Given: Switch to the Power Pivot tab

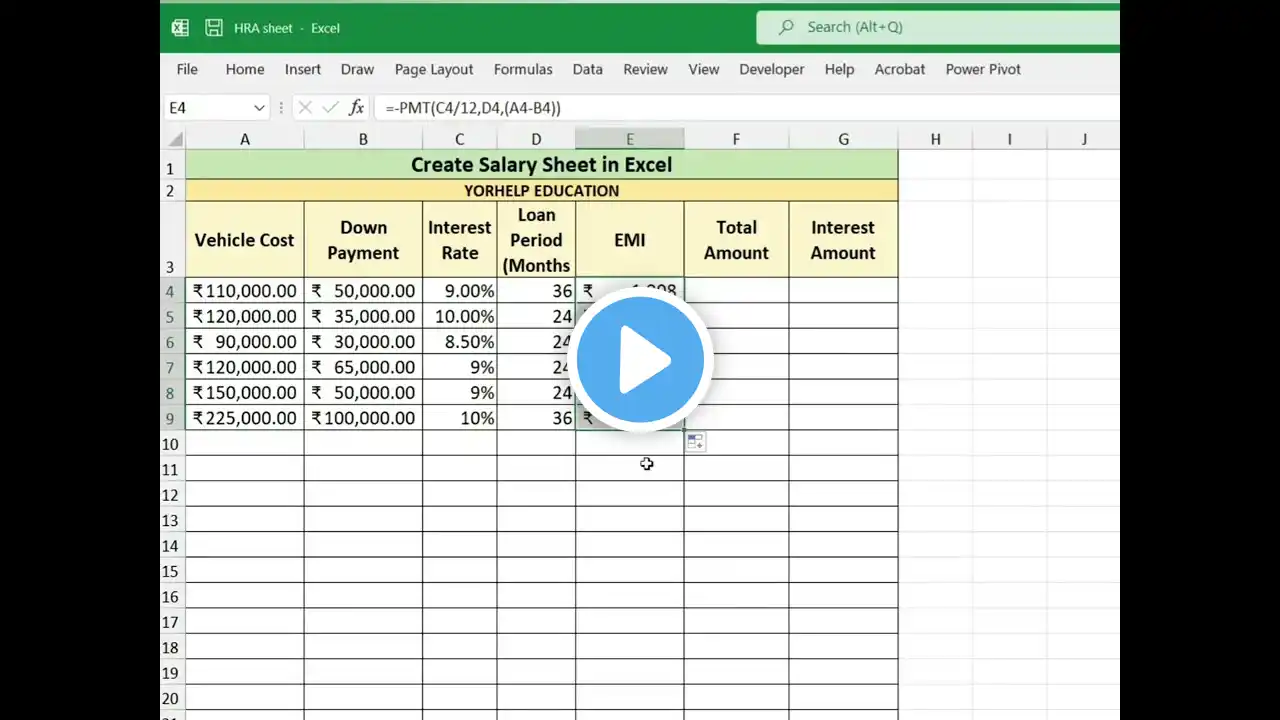Looking at the screenshot, I should (x=983, y=69).
